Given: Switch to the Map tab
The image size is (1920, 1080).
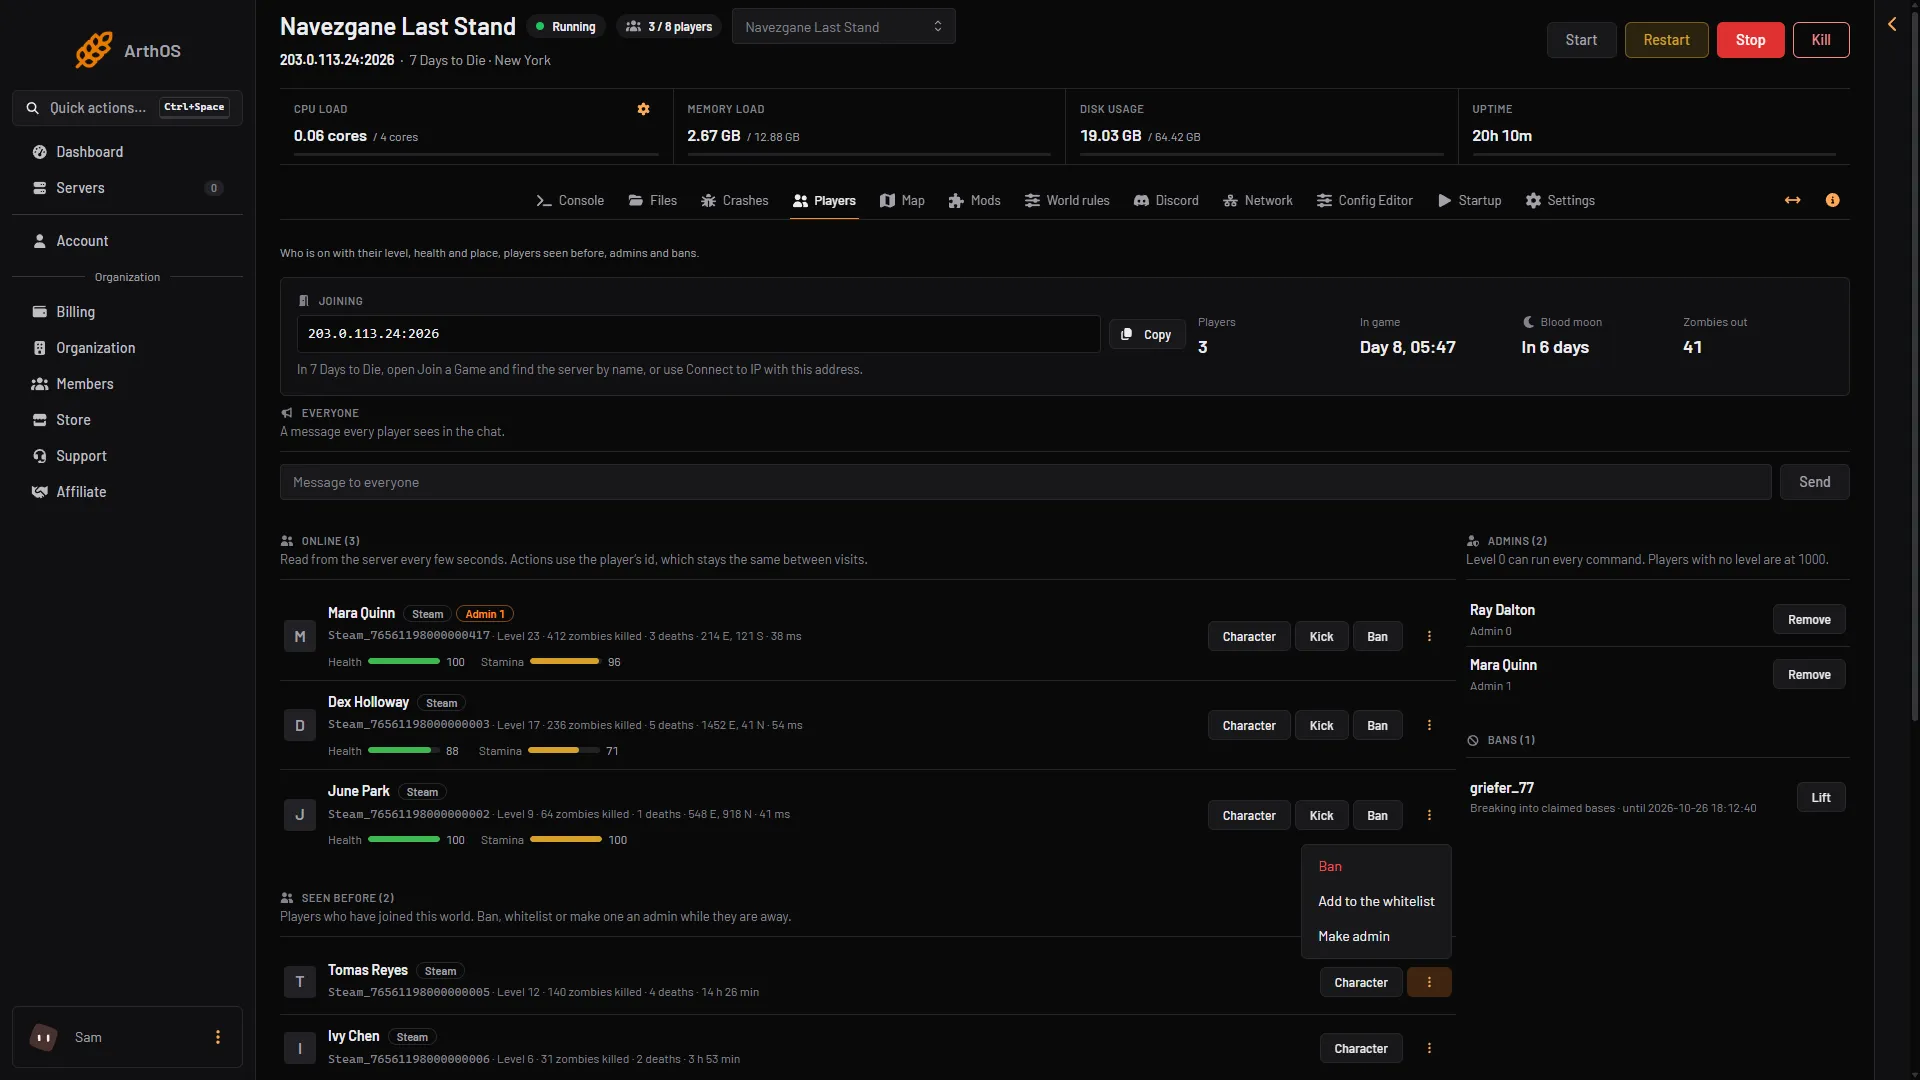Looking at the screenshot, I should (x=902, y=201).
